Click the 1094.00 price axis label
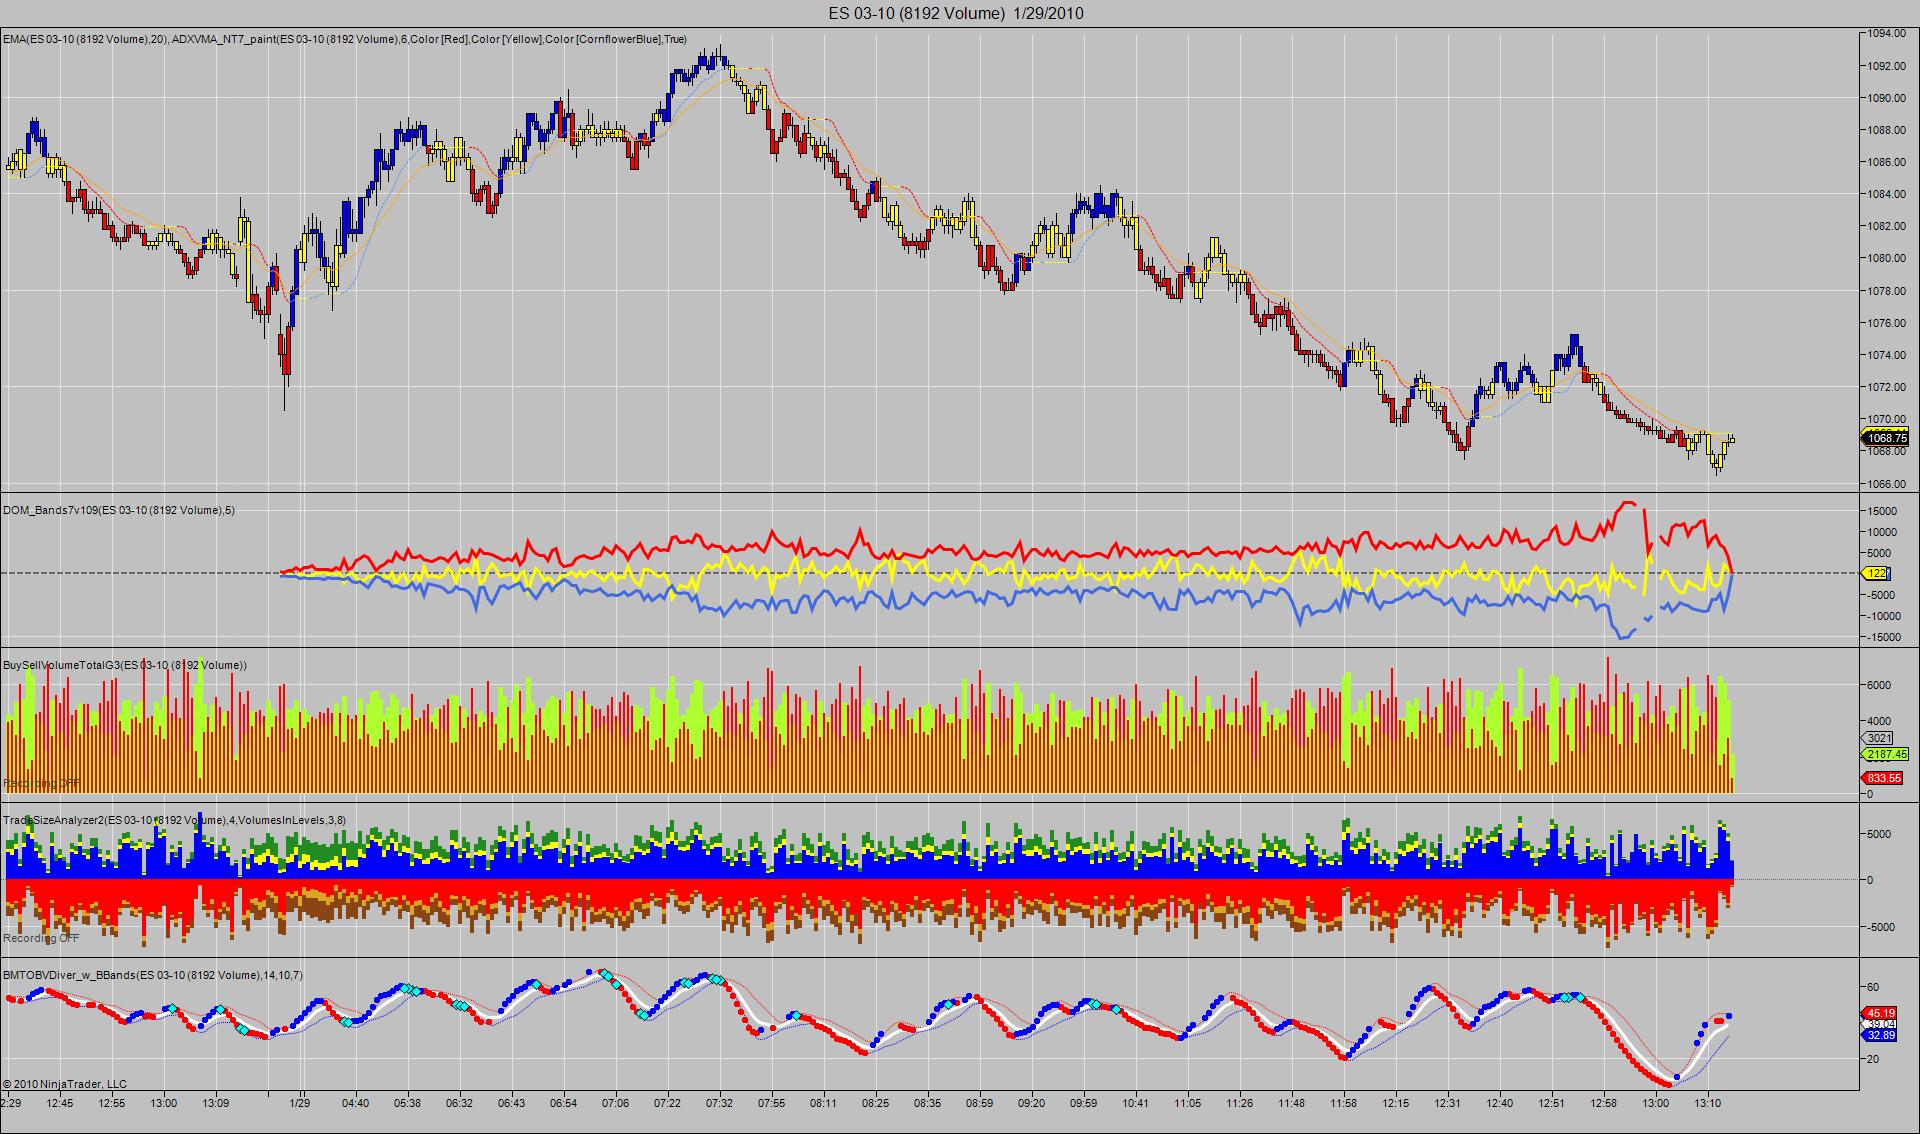This screenshot has width=1920, height=1134. 1886,33
